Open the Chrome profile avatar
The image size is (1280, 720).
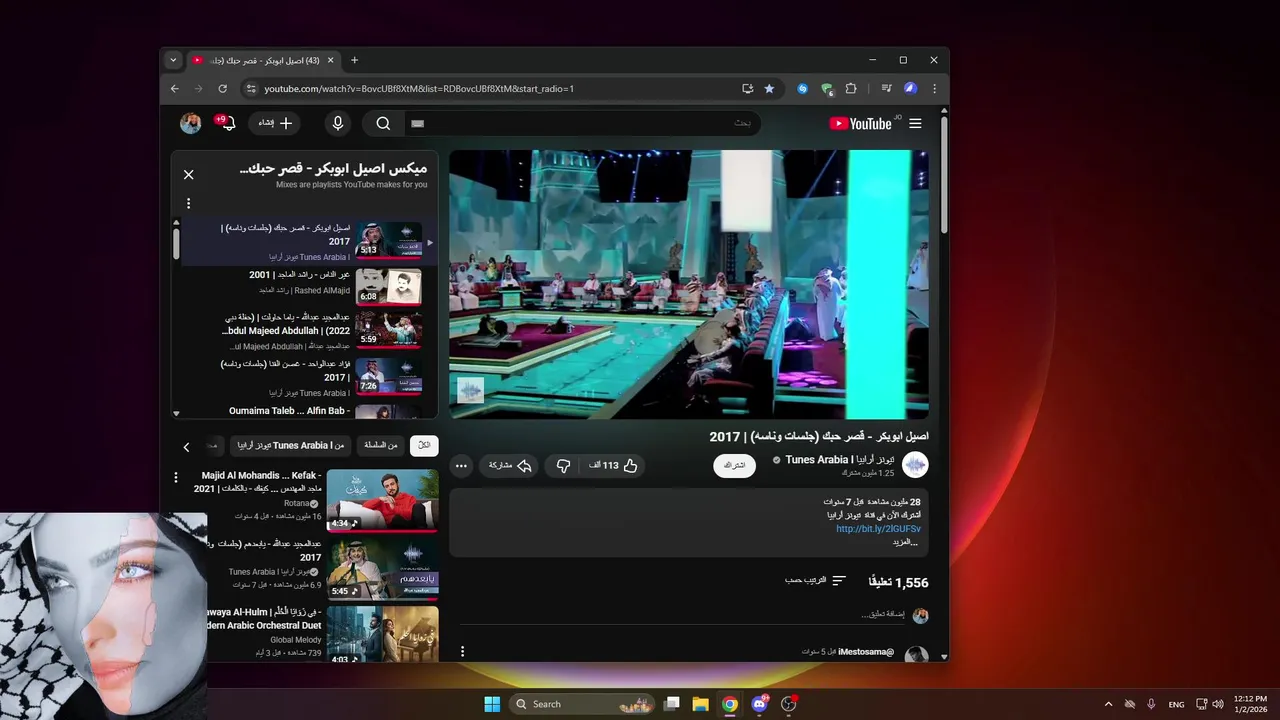[x=910, y=88]
